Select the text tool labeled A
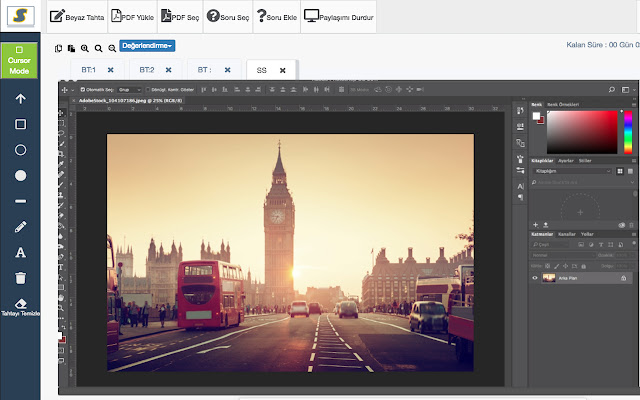640x400 pixels. tap(20, 252)
